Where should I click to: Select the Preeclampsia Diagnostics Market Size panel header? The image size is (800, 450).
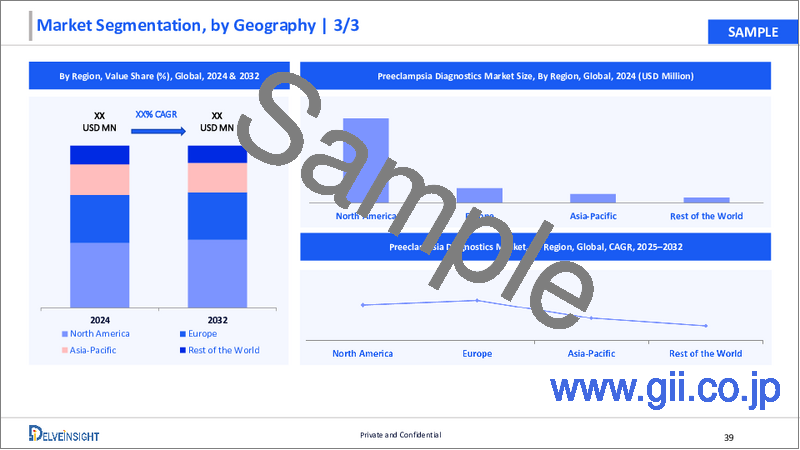pos(535,73)
